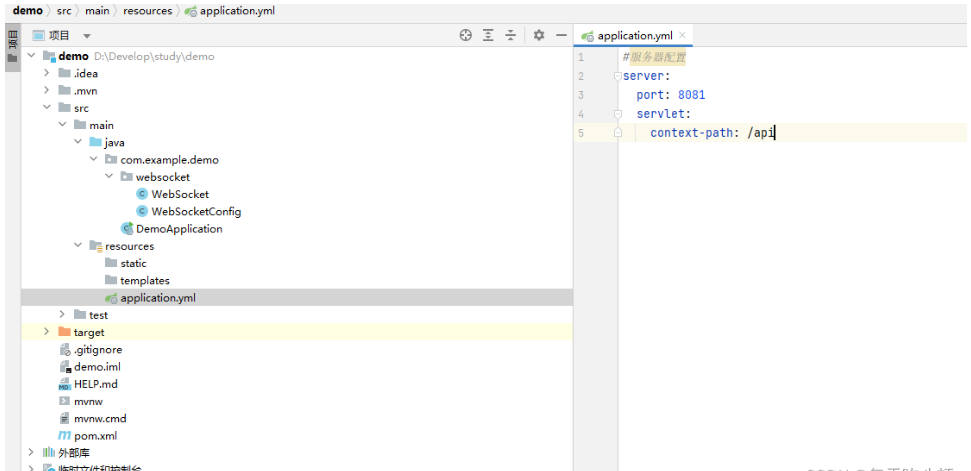Screen dimensions: 971x471
Task: Click the WebSocketConfig class icon
Action: 142,212
